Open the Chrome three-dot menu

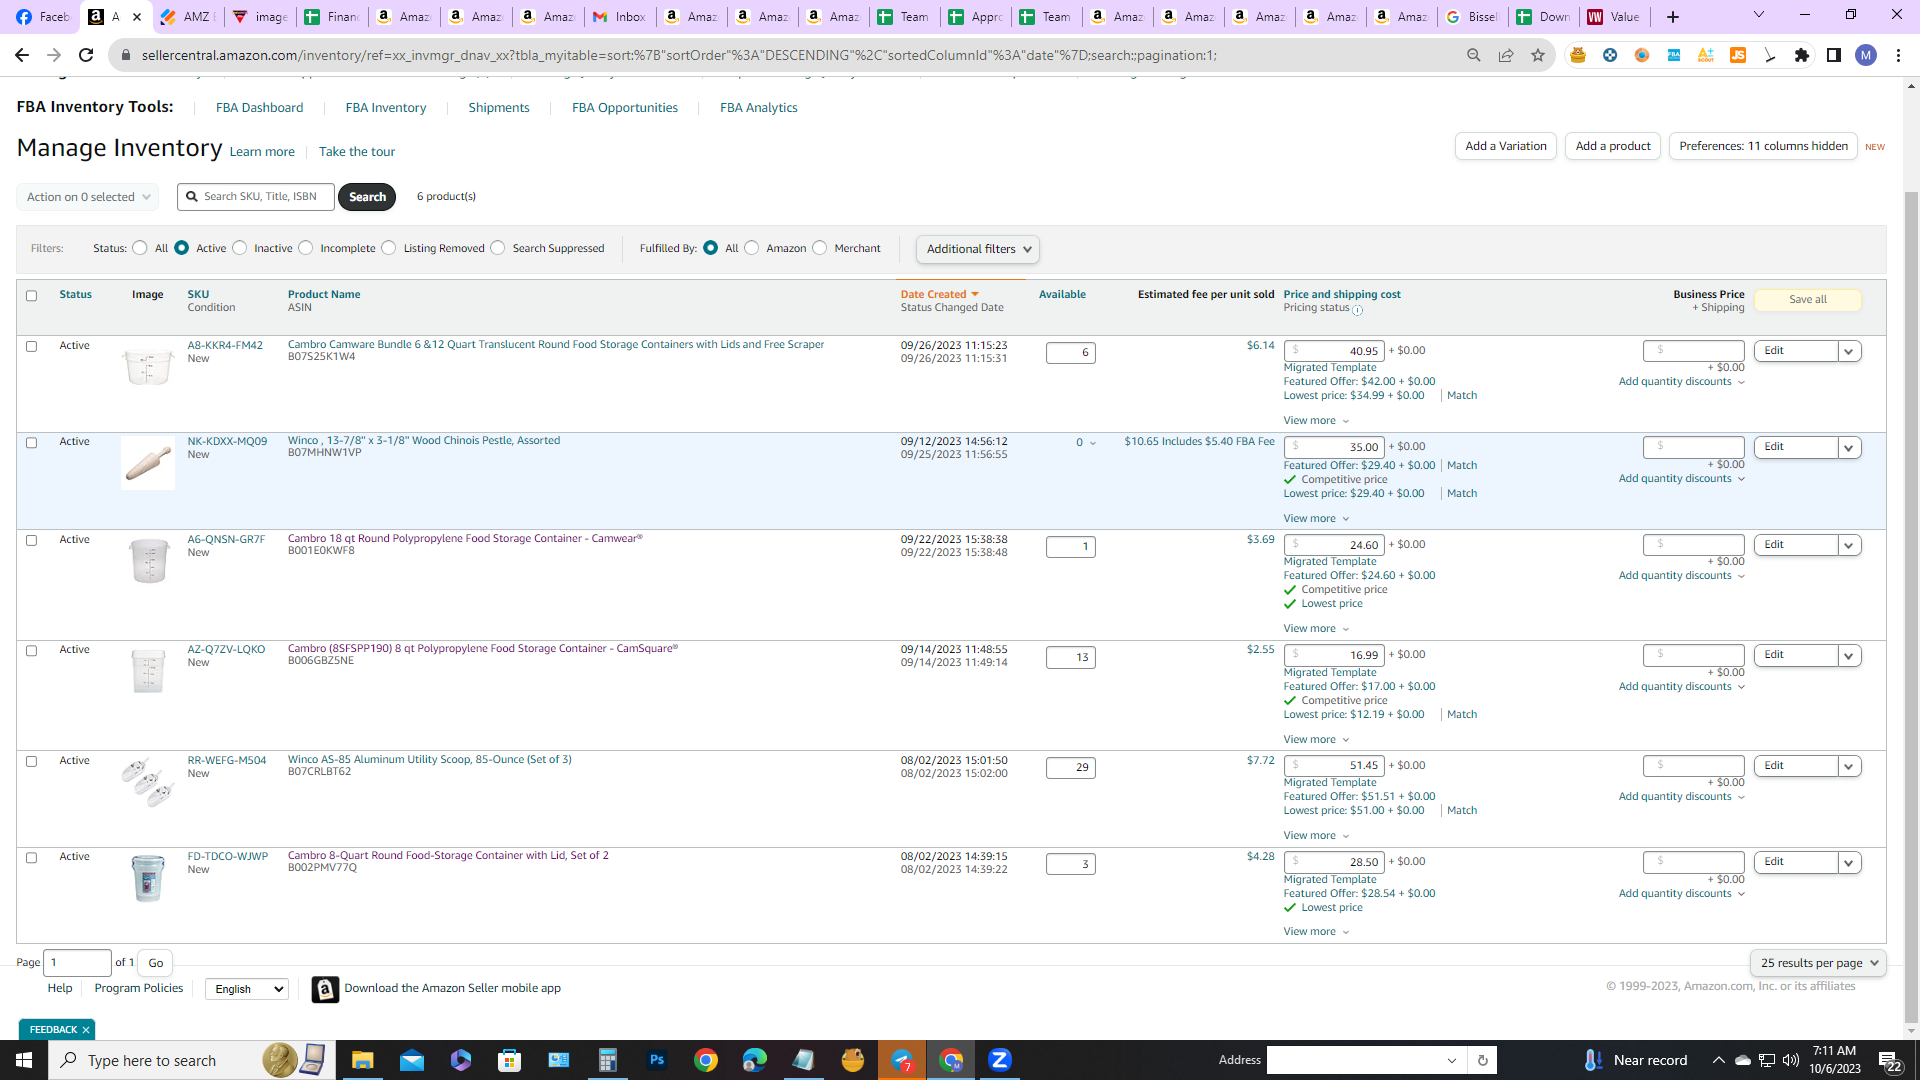click(1898, 55)
